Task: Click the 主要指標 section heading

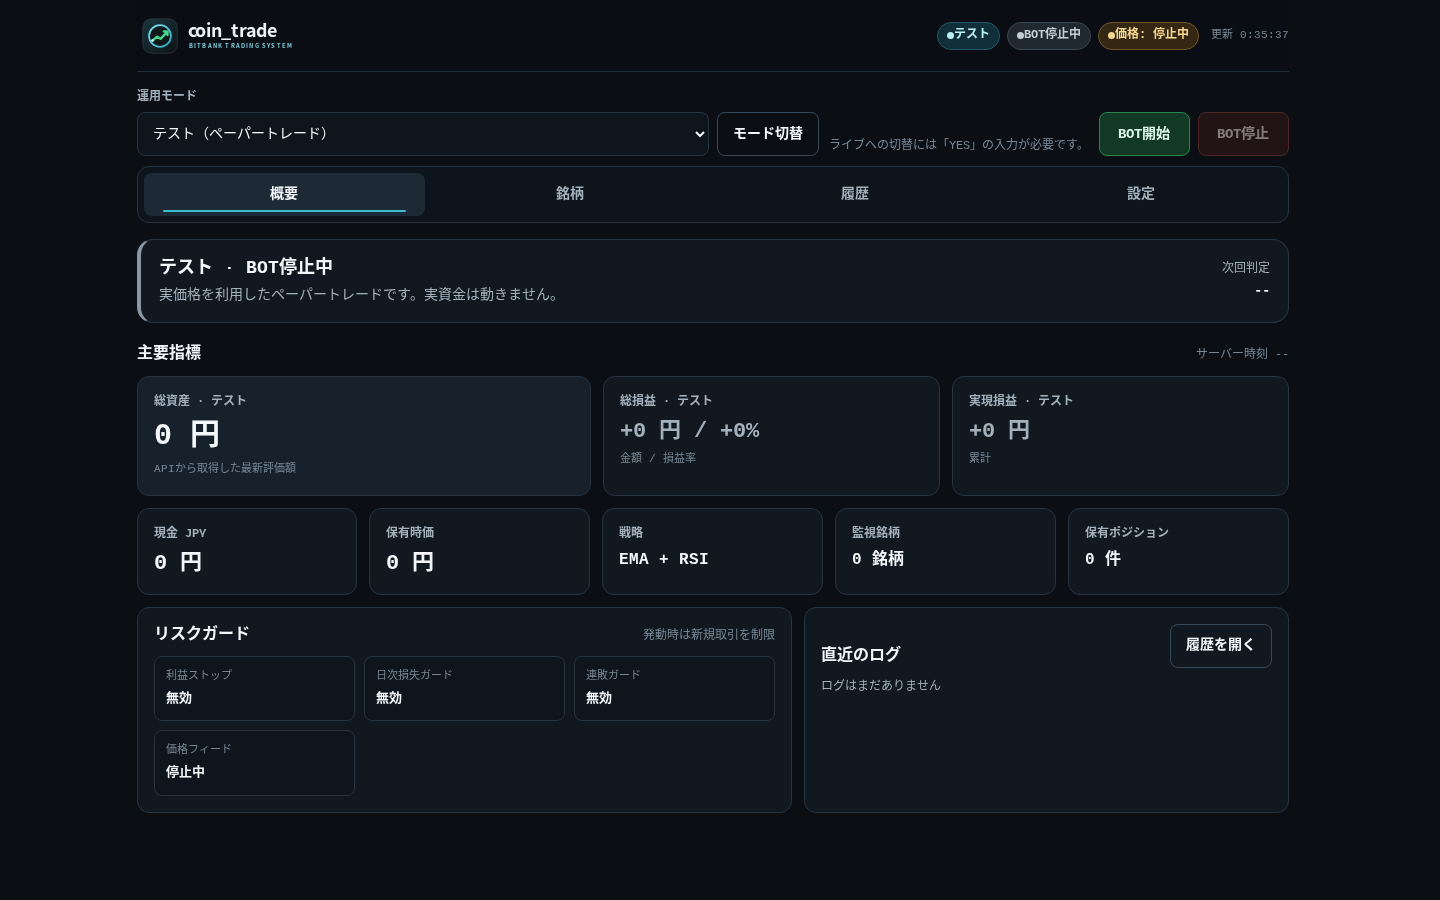Action: (x=169, y=353)
